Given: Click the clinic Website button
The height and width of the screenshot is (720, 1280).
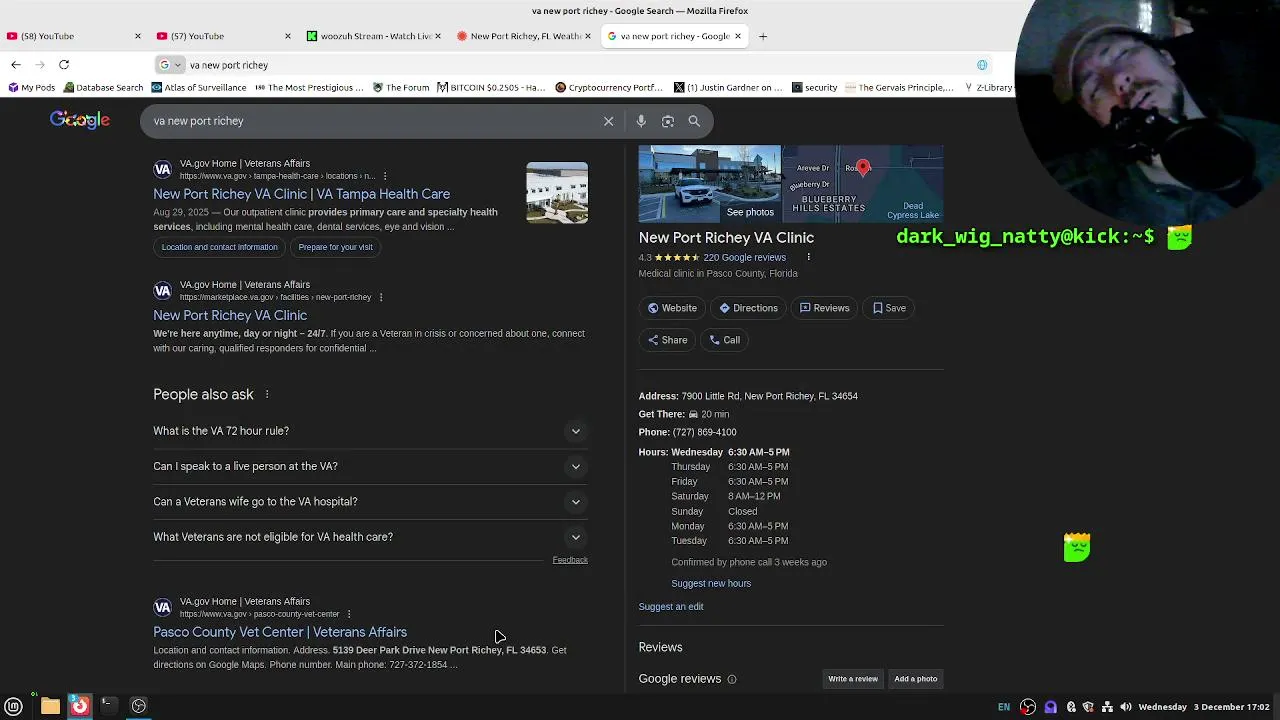Looking at the screenshot, I should [x=672, y=308].
